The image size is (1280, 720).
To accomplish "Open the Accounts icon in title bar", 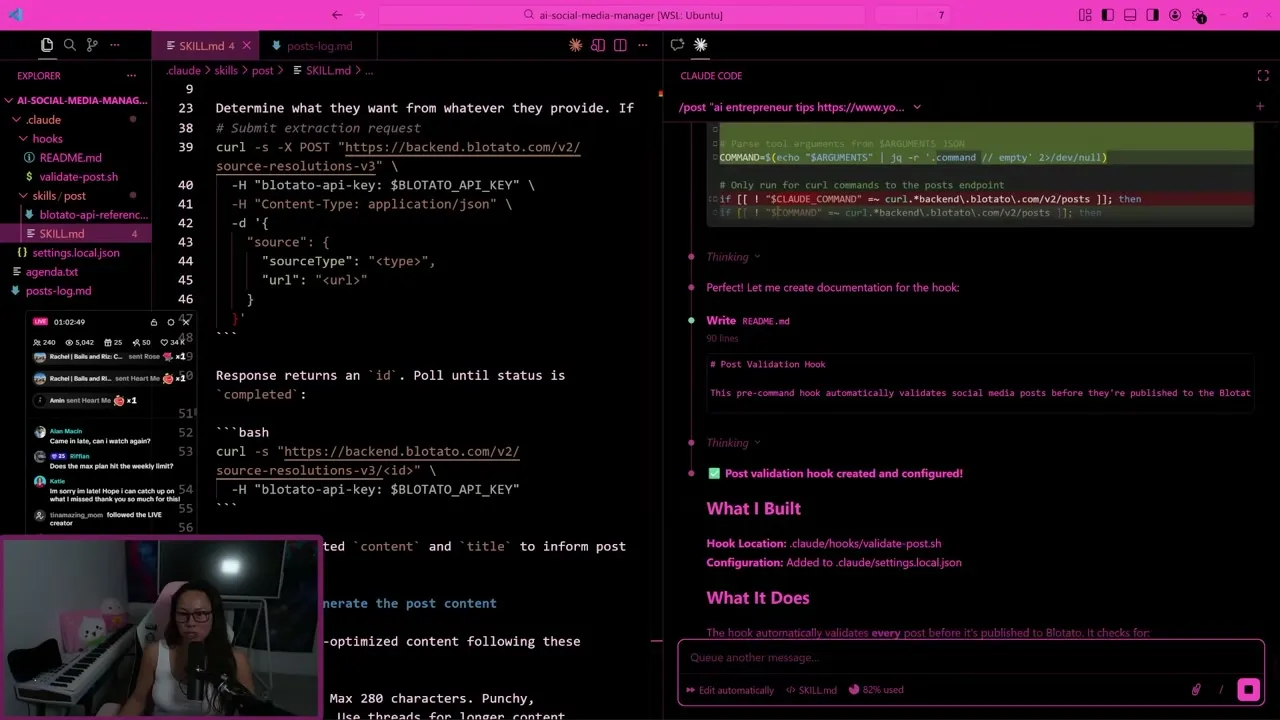I will click(1175, 15).
